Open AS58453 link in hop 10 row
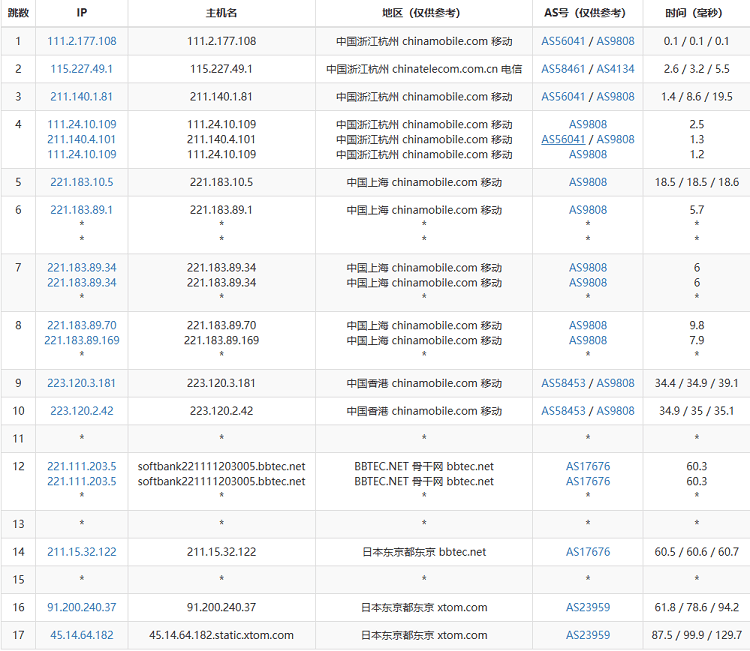Screen dimensions: 750x651 563,411
